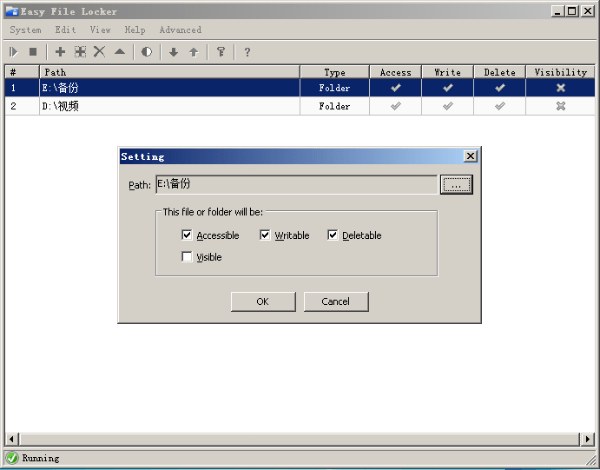Click the Type column header
600x470 pixels.
click(334, 72)
